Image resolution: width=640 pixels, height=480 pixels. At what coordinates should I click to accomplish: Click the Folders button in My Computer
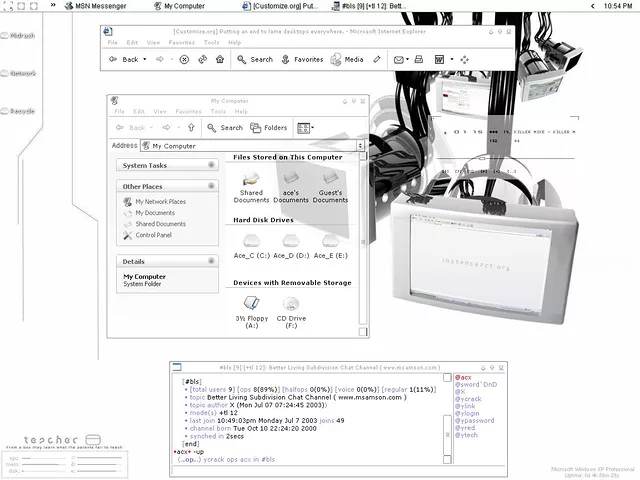(x=269, y=128)
